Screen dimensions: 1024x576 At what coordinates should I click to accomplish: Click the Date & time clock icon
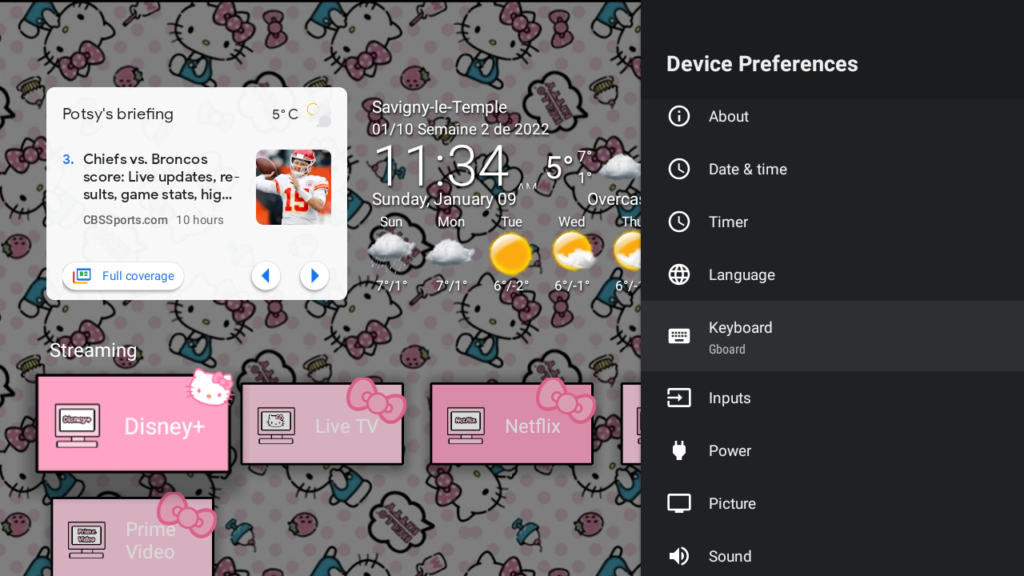[x=679, y=169]
